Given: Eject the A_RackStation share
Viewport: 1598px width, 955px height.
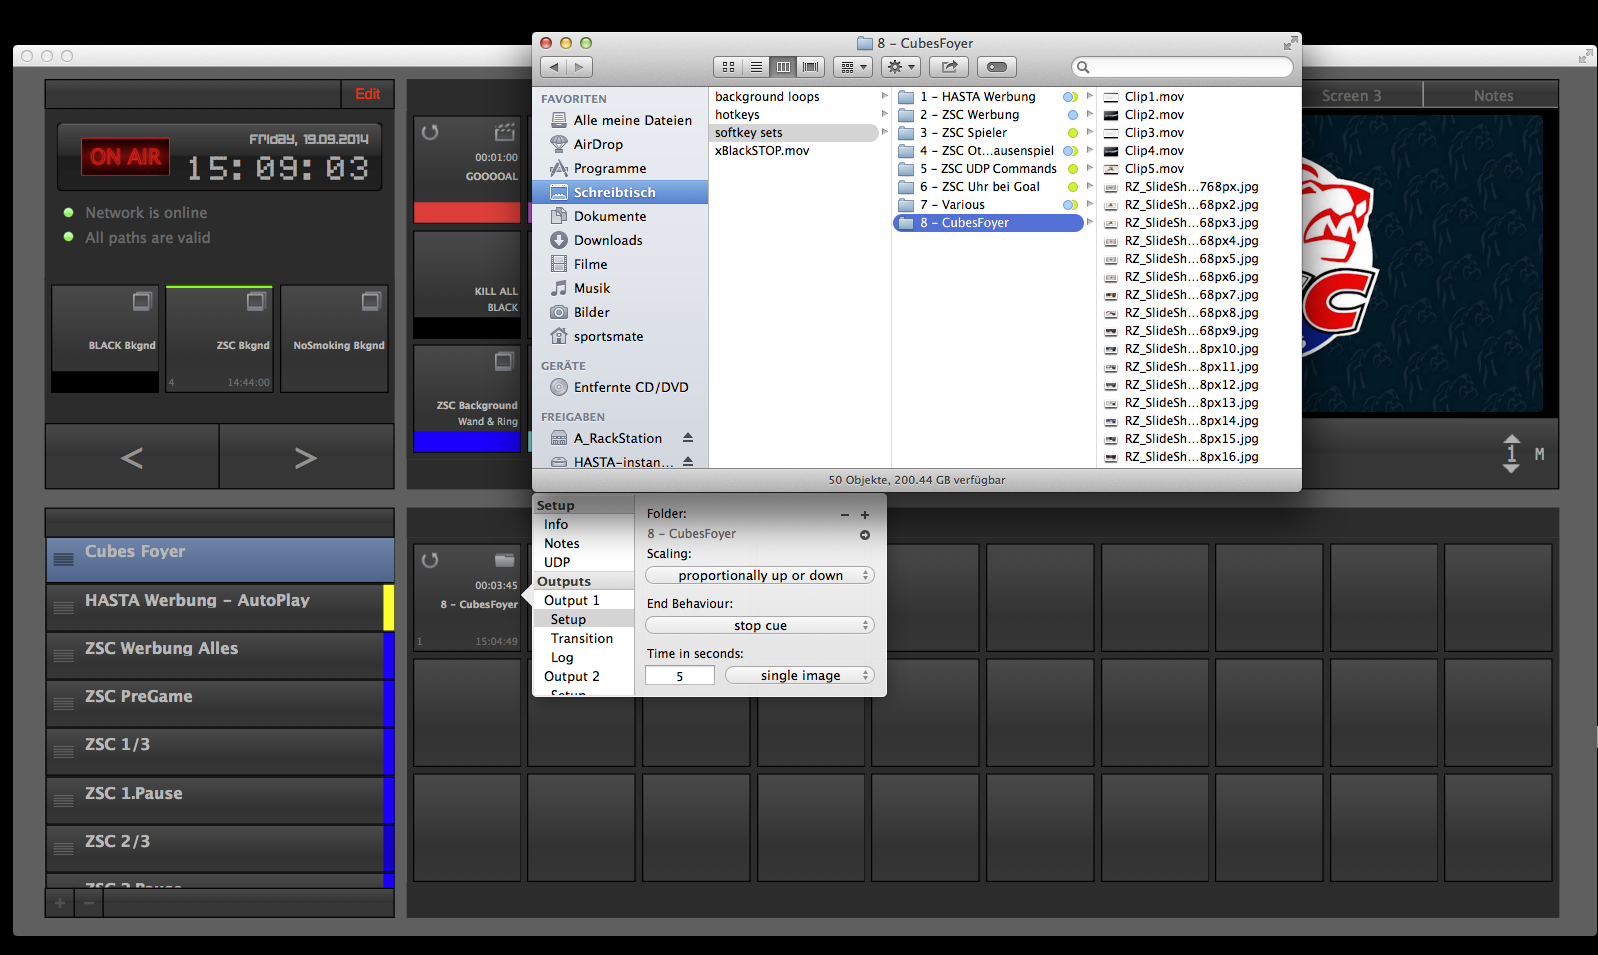Looking at the screenshot, I should tap(688, 438).
